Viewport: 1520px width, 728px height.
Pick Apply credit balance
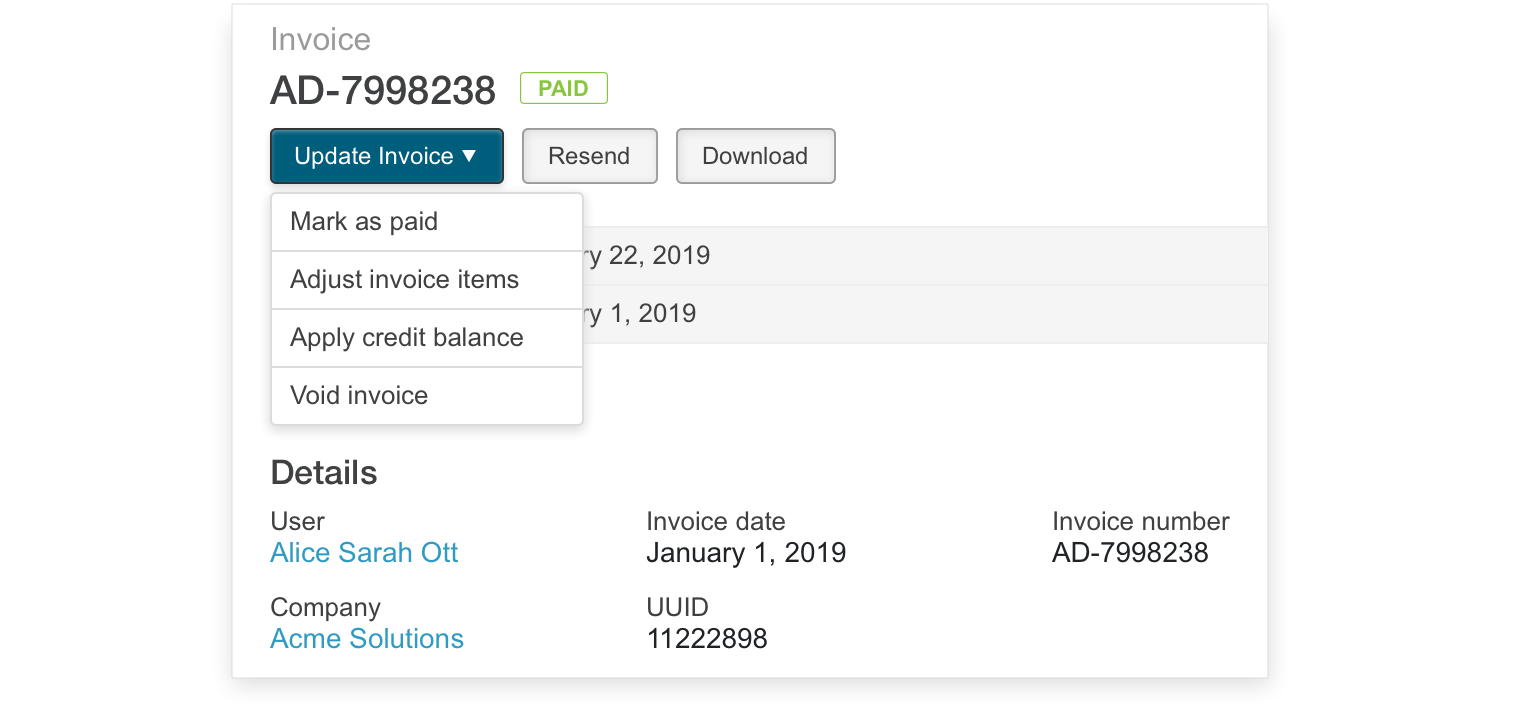[x=427, y=338]
